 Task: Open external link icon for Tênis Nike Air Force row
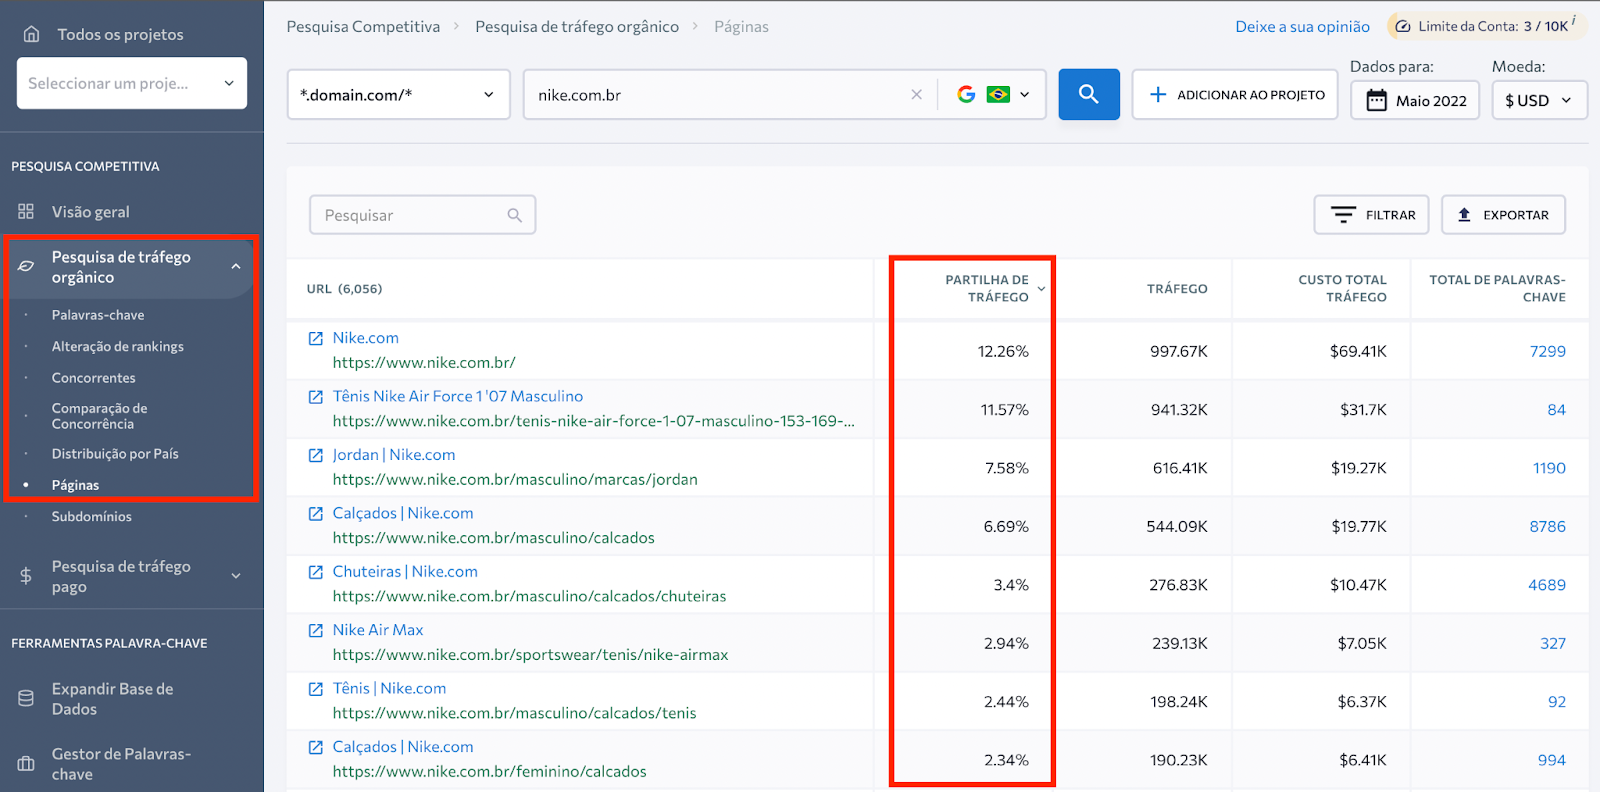coord(316,397)
